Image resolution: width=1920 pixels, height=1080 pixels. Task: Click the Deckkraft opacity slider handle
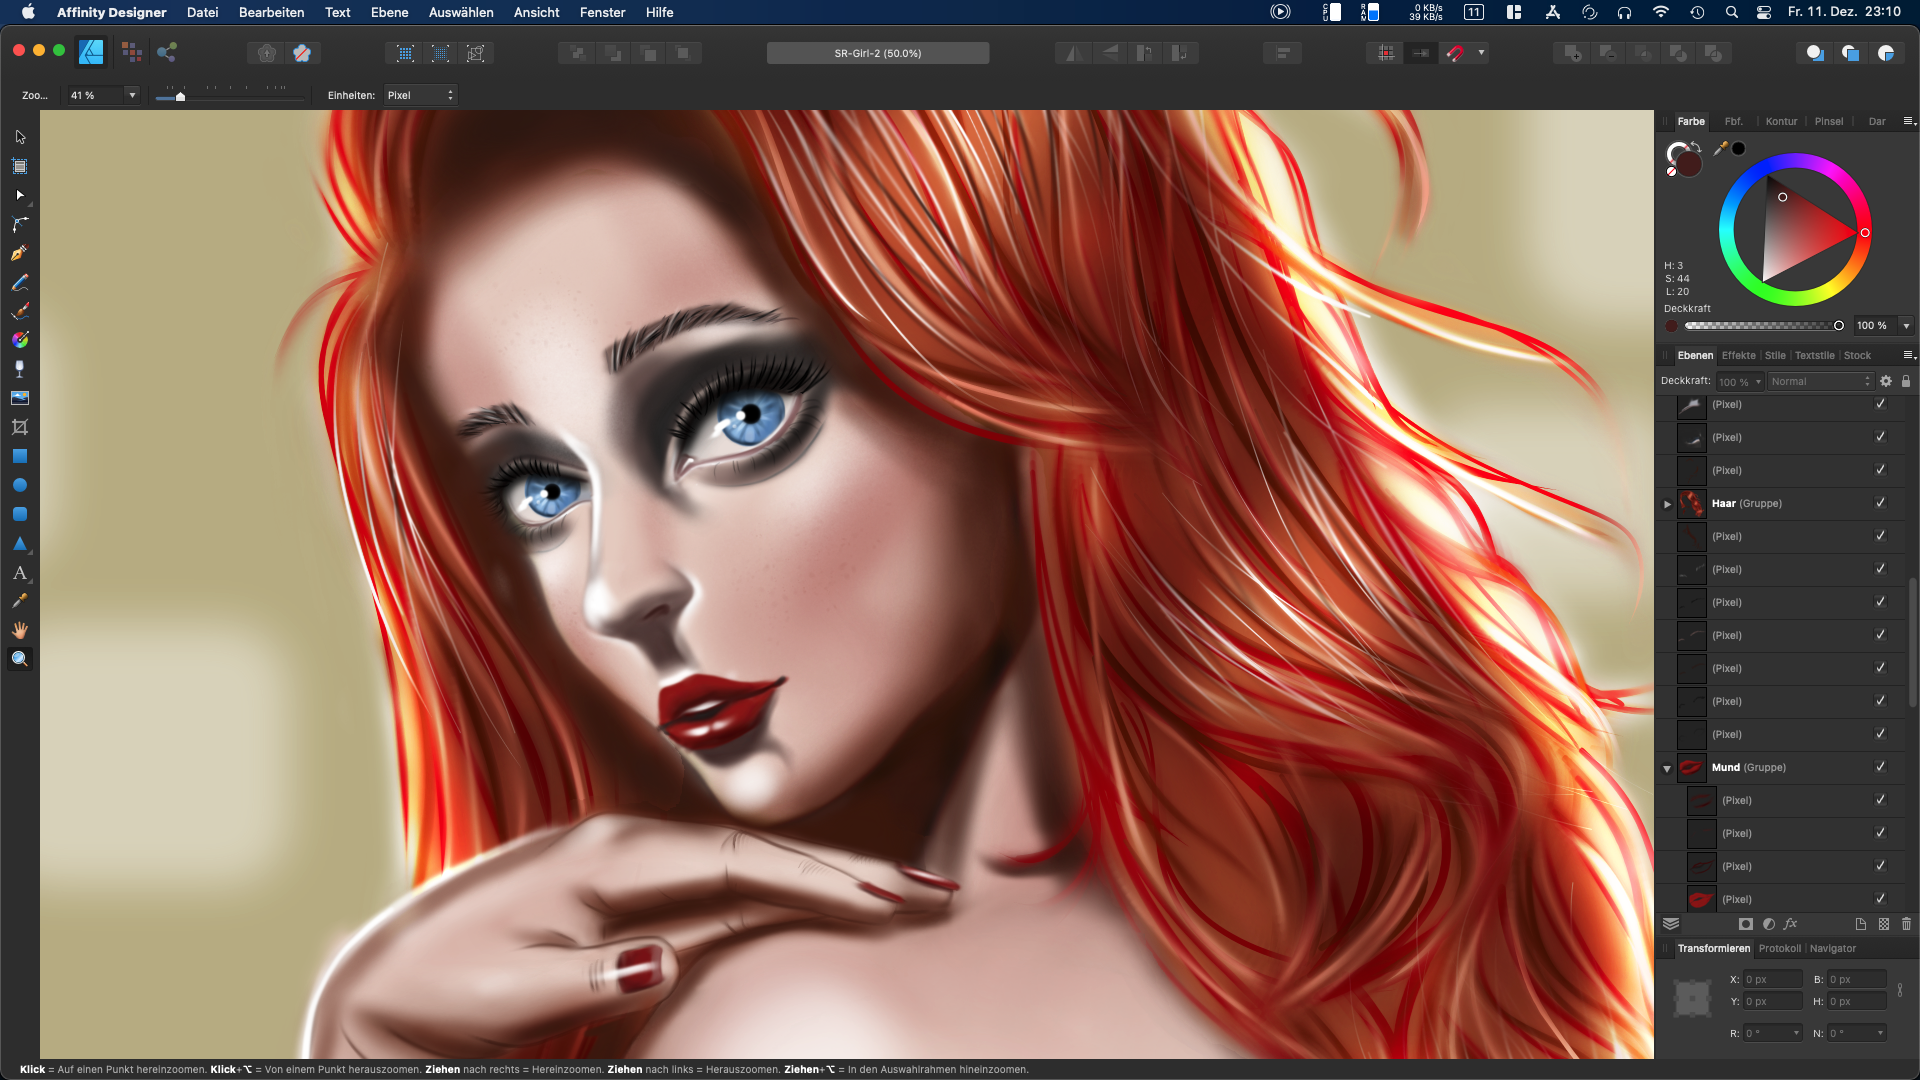(x=1838, y=325)
